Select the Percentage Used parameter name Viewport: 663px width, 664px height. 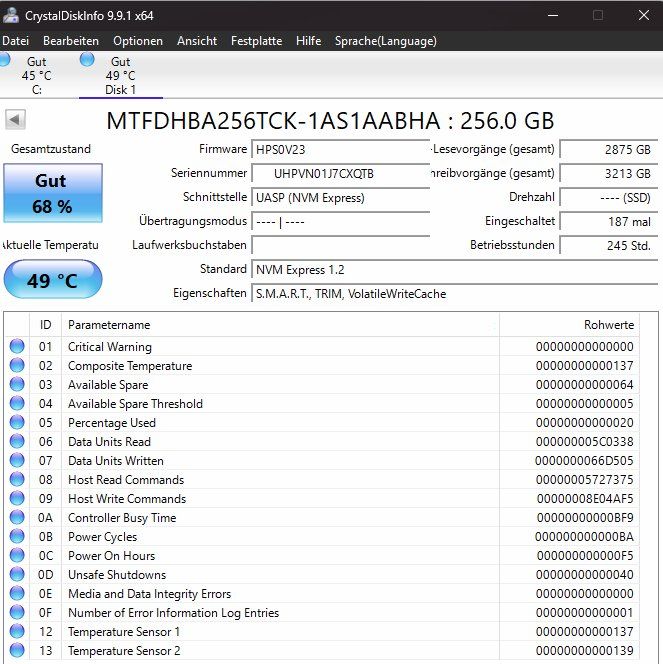[112, 423]
